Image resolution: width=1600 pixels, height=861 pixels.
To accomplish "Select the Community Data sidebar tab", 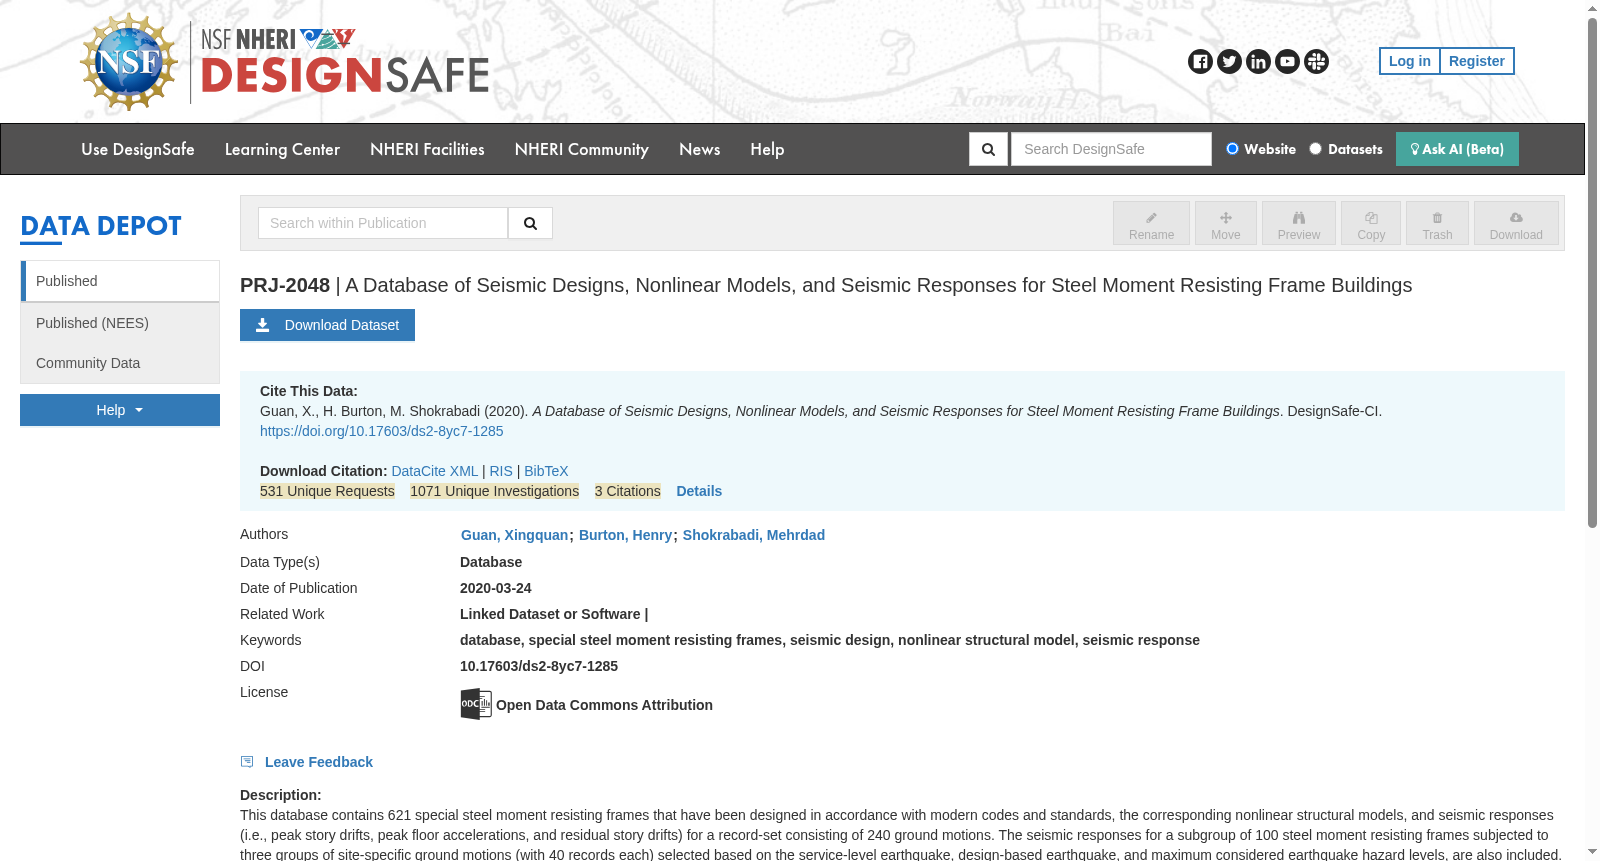I will (120, 363).
